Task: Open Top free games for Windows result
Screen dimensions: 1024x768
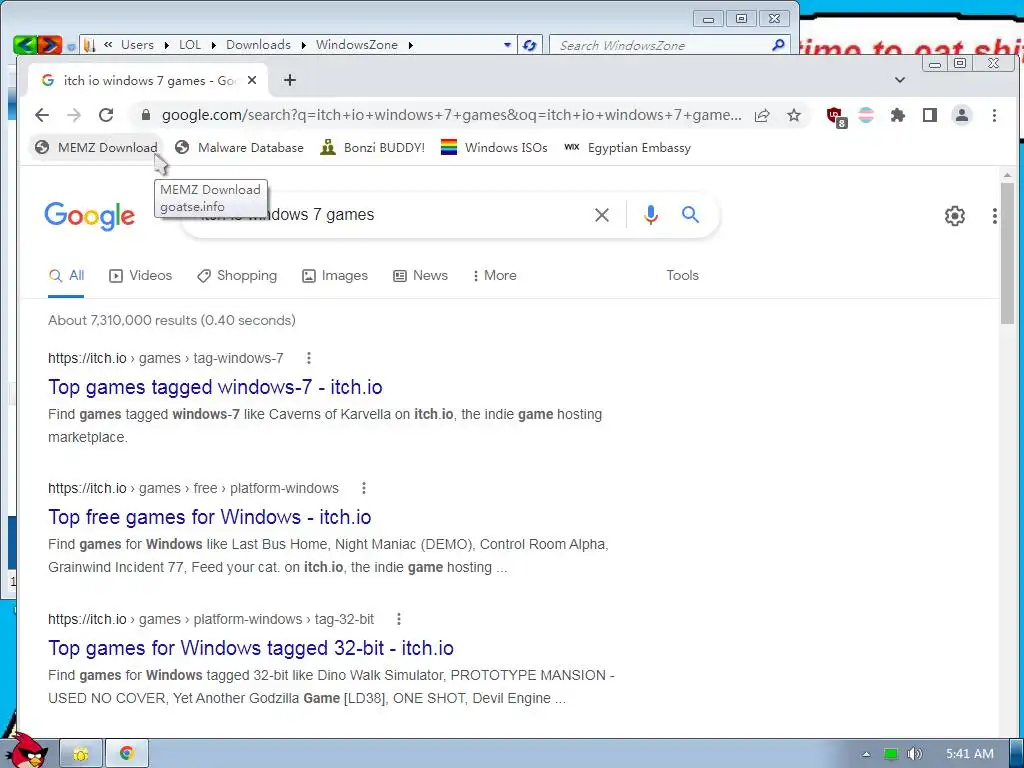Action: click(x=210, y=517)
